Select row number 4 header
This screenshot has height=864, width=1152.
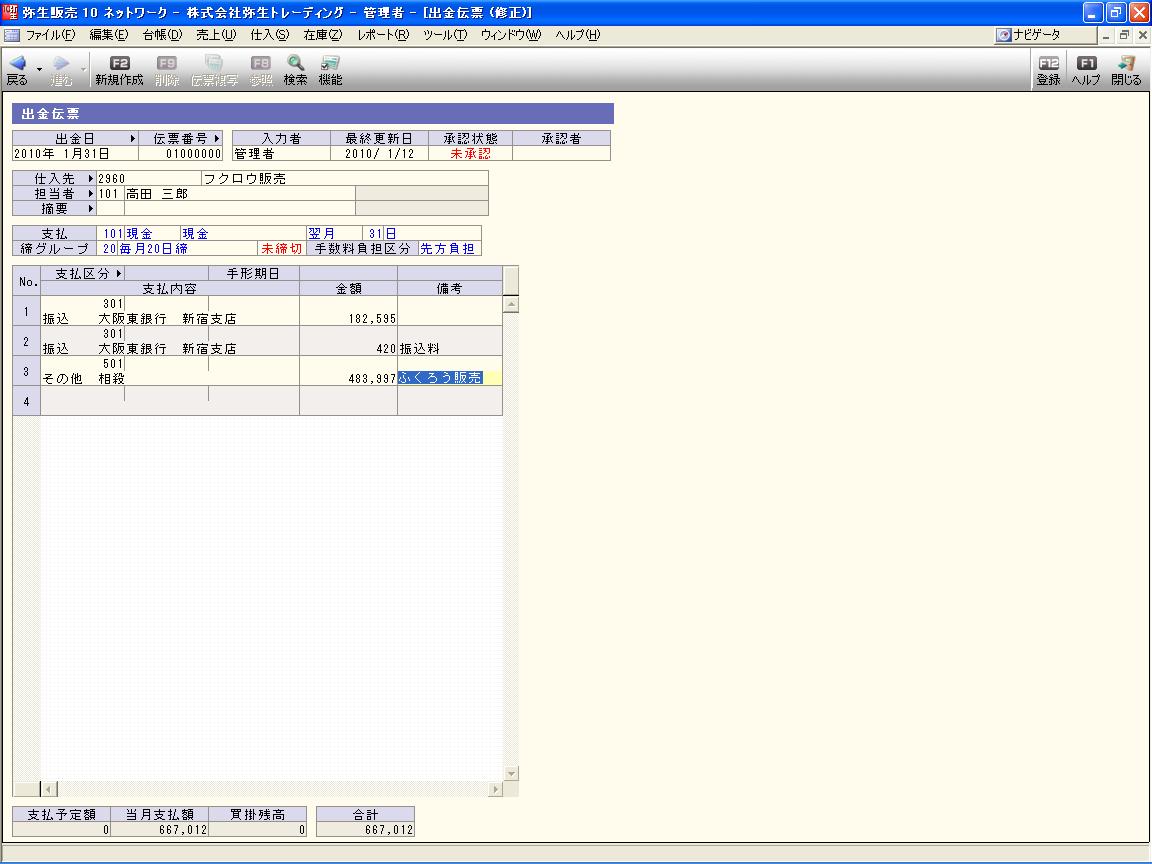click(x=26, y=401)
